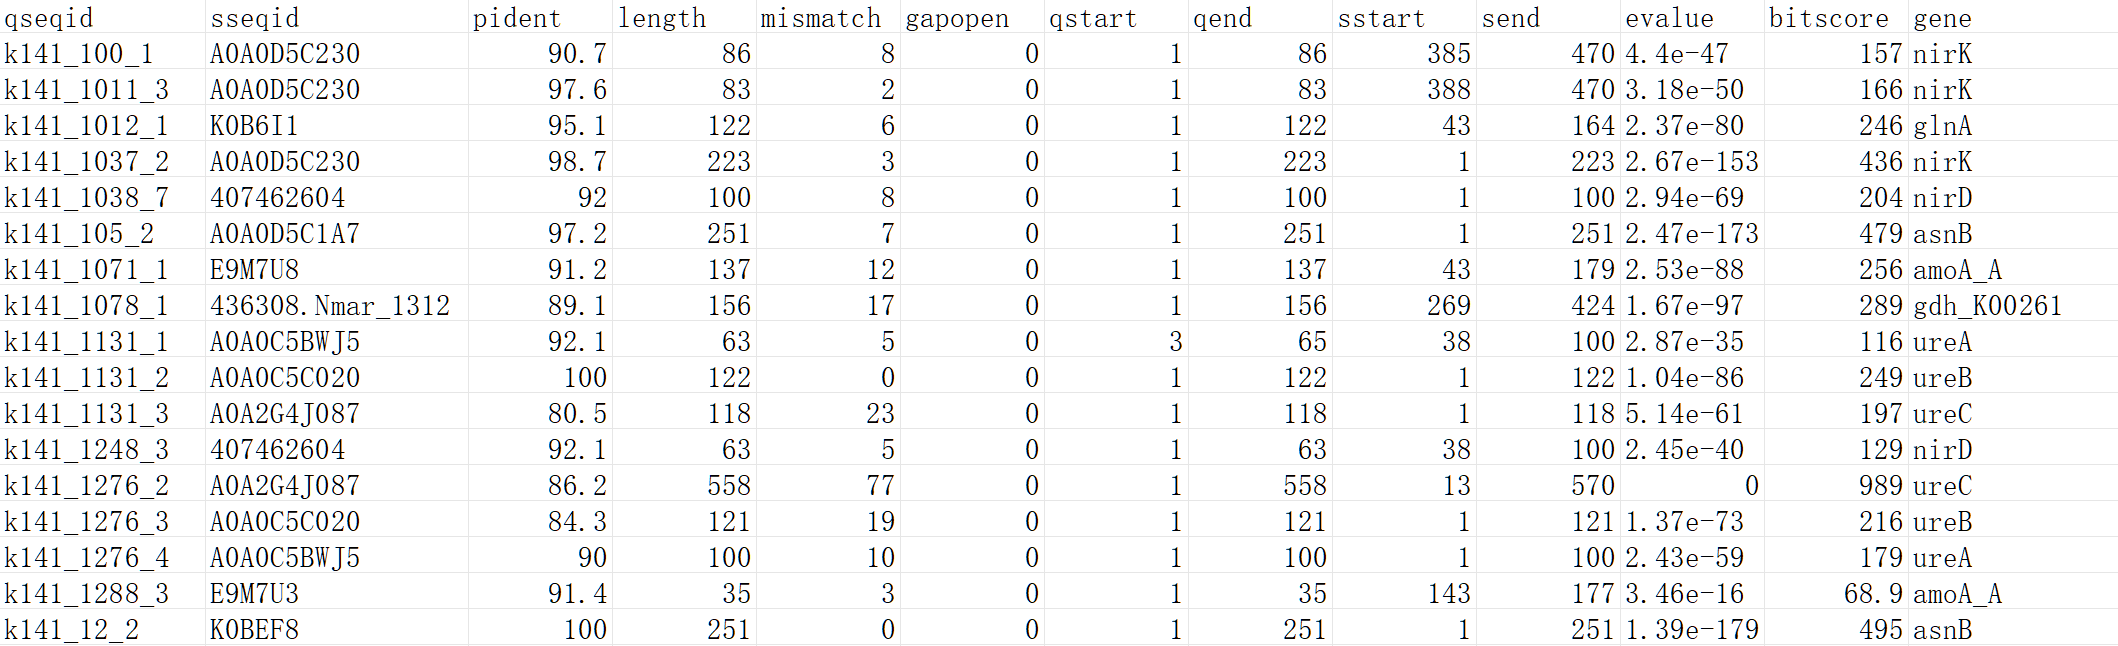Screen dimensions: 2118x646
Task: Select the evalue header cell
Action: [x=1692, y=17]
